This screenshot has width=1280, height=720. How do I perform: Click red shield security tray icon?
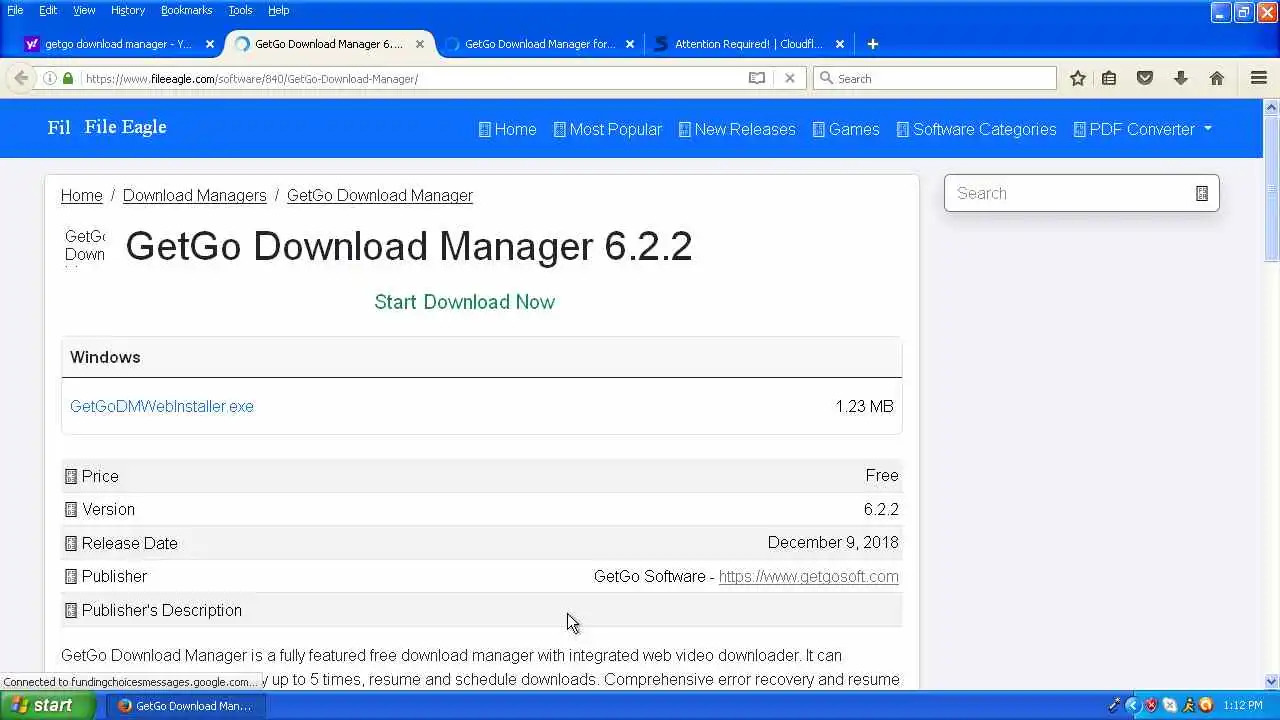point(1151,705)
